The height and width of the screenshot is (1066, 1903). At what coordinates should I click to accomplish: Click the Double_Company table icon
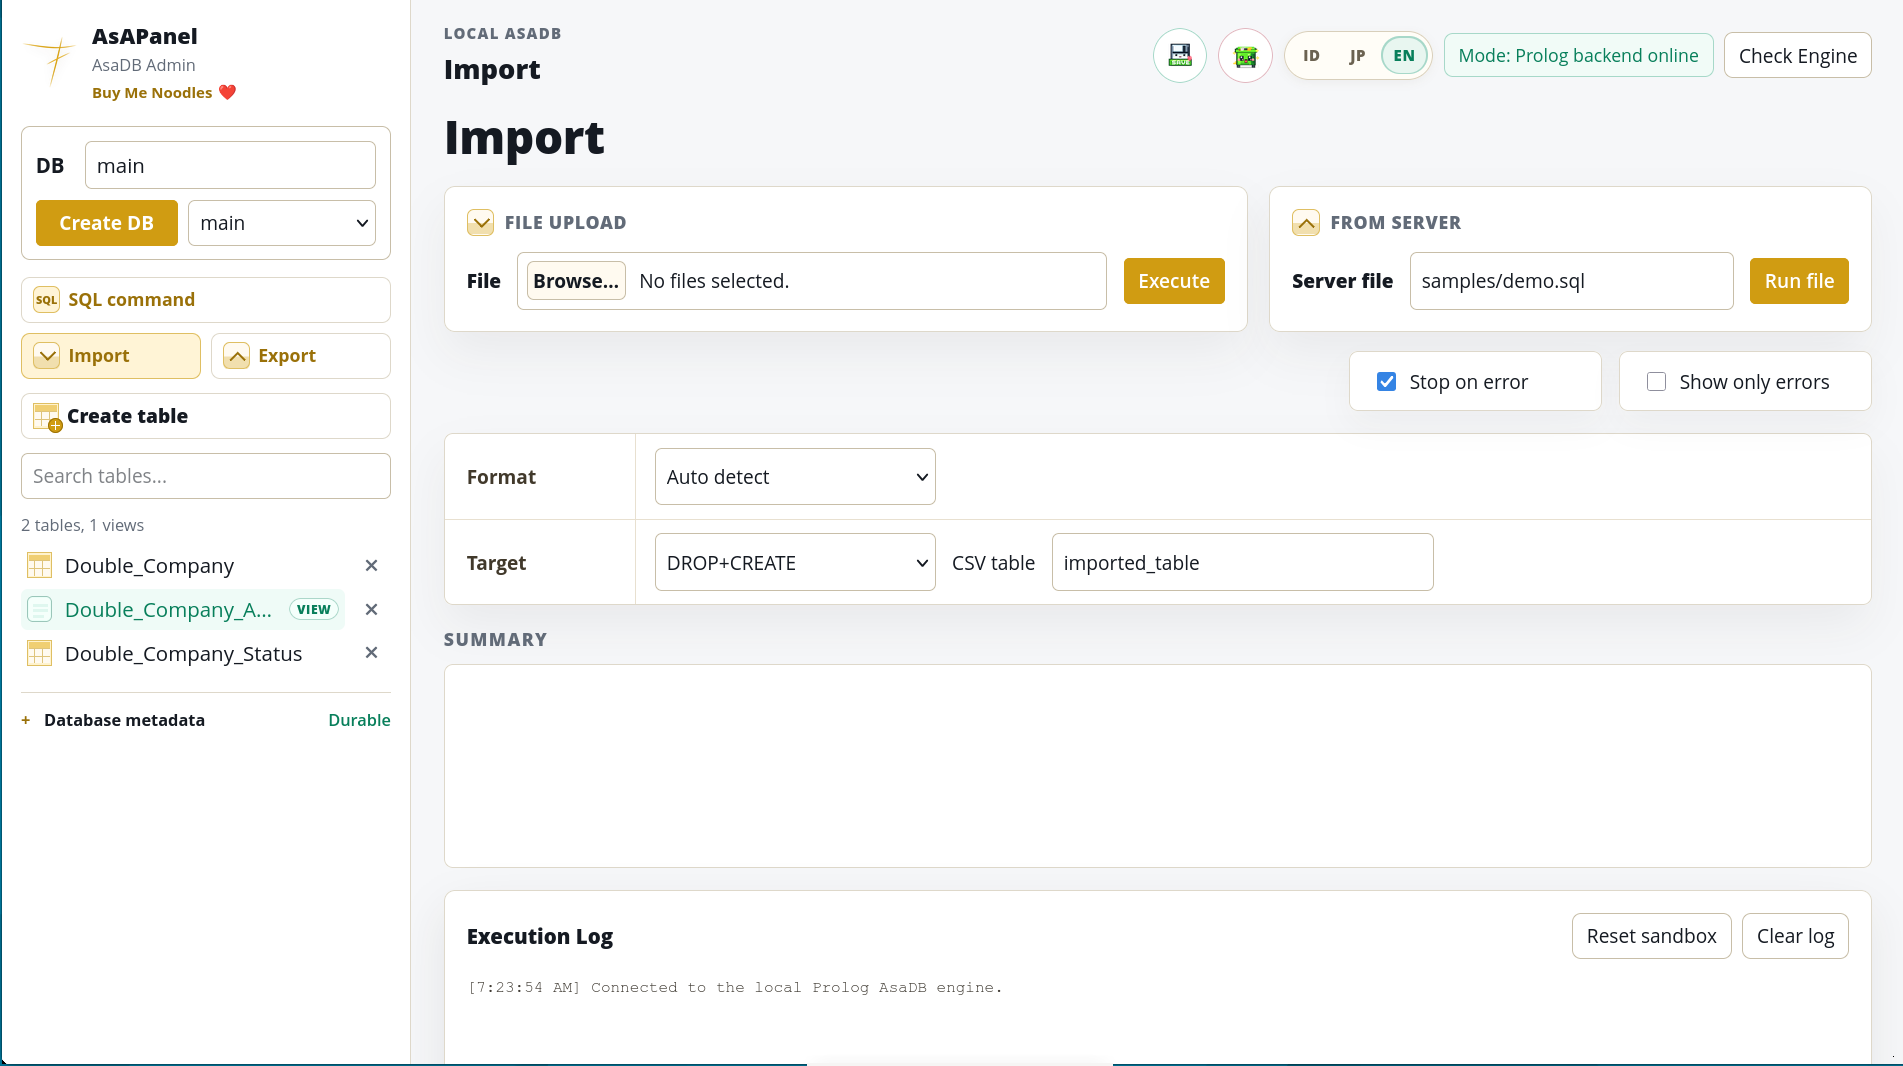pyautogui.click(x=39, y=566)
